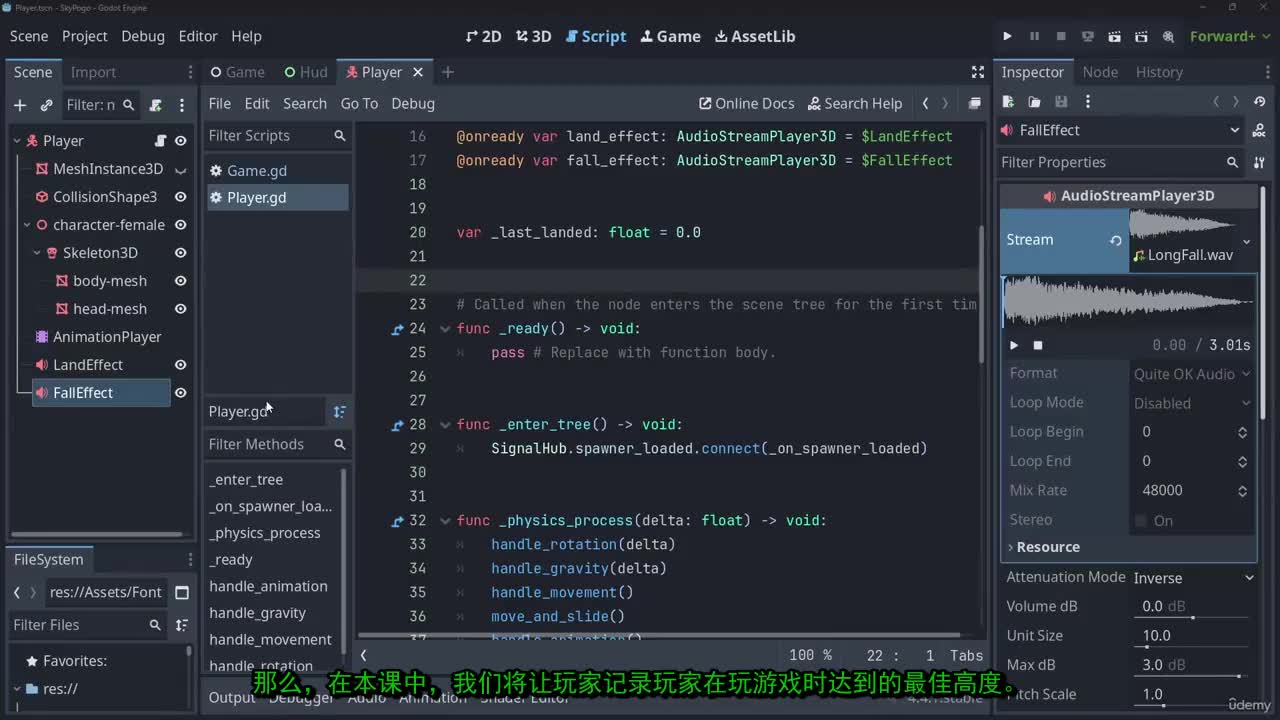1280x720 pixels.
Task: Open the Project menu
Action: coord(84,36)
